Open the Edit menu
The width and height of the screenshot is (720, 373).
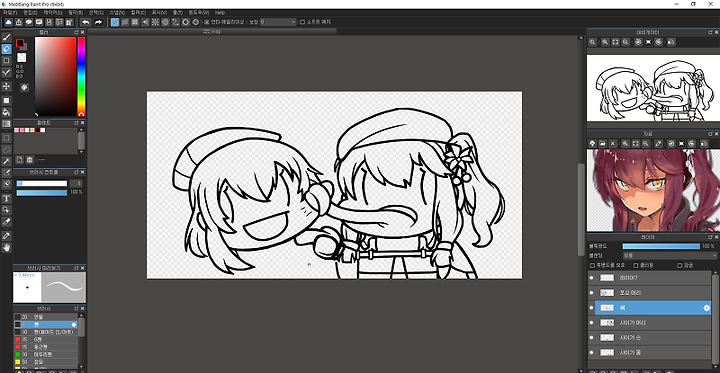[30, 12]
